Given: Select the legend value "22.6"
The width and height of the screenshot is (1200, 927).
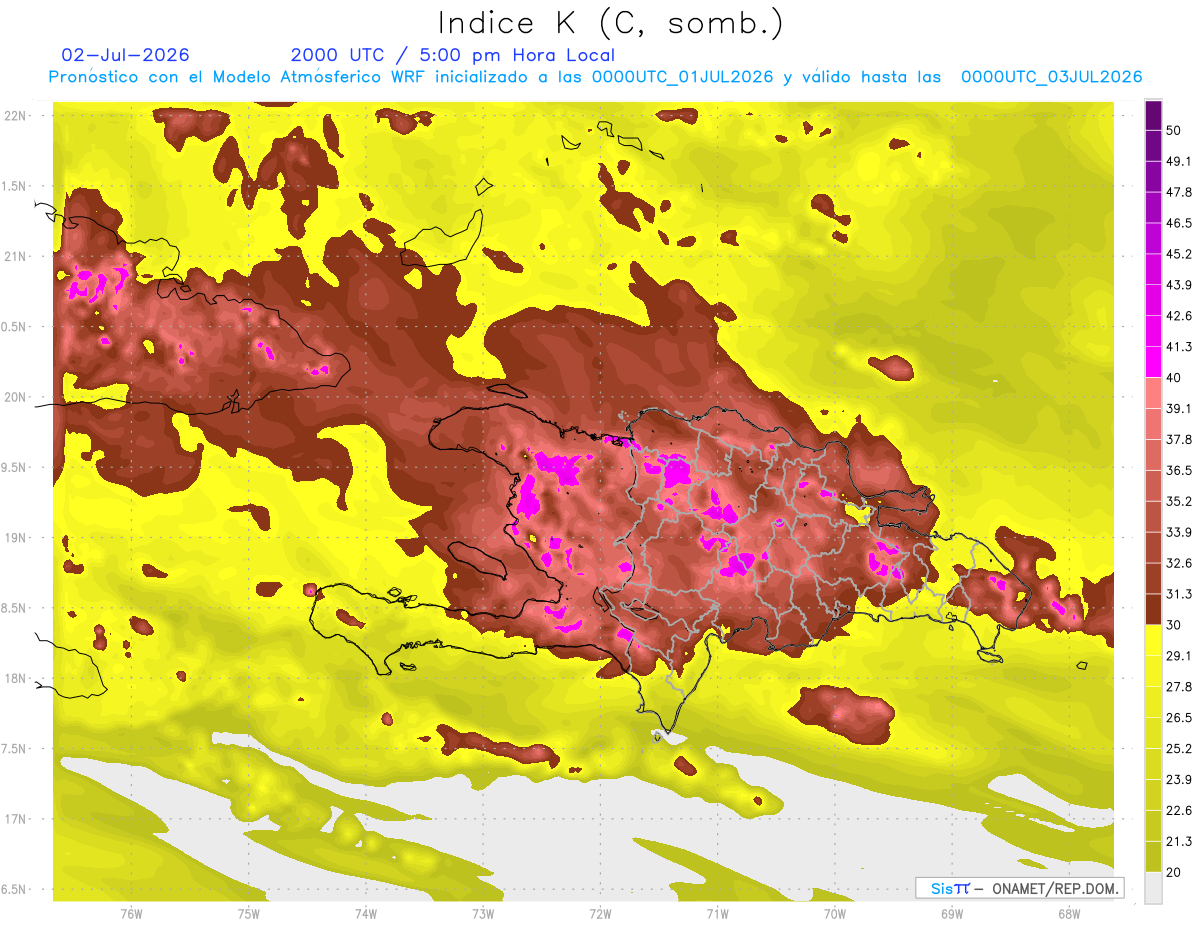Looking at the screenshot, I should 1179,811.
